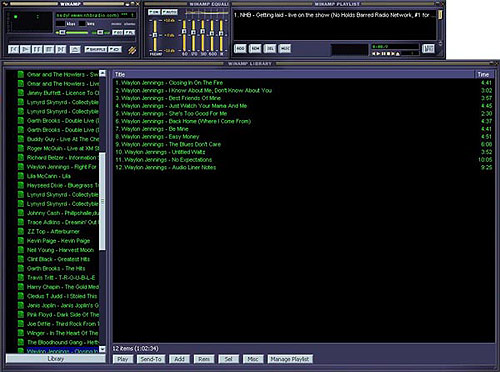Viewport: 500px width, 372px height.
Task: Click the playlist icon beside ZZ Top - Afterburner
Action: click(21, 231)
